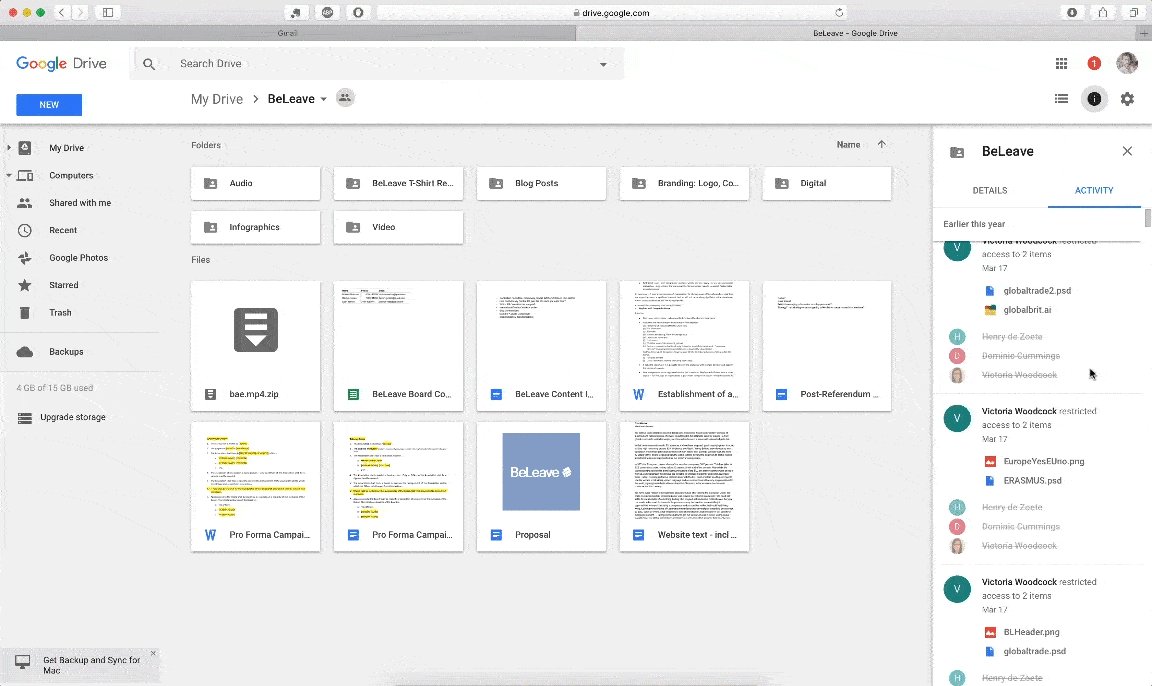This screenshot has height=686, width=1152.
Task: Open the Google apps grid icon
Action: 1061,64
